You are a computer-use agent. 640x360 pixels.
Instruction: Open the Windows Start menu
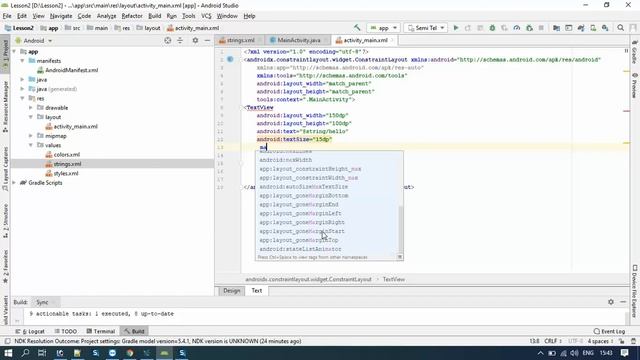[x=8, y=353]
